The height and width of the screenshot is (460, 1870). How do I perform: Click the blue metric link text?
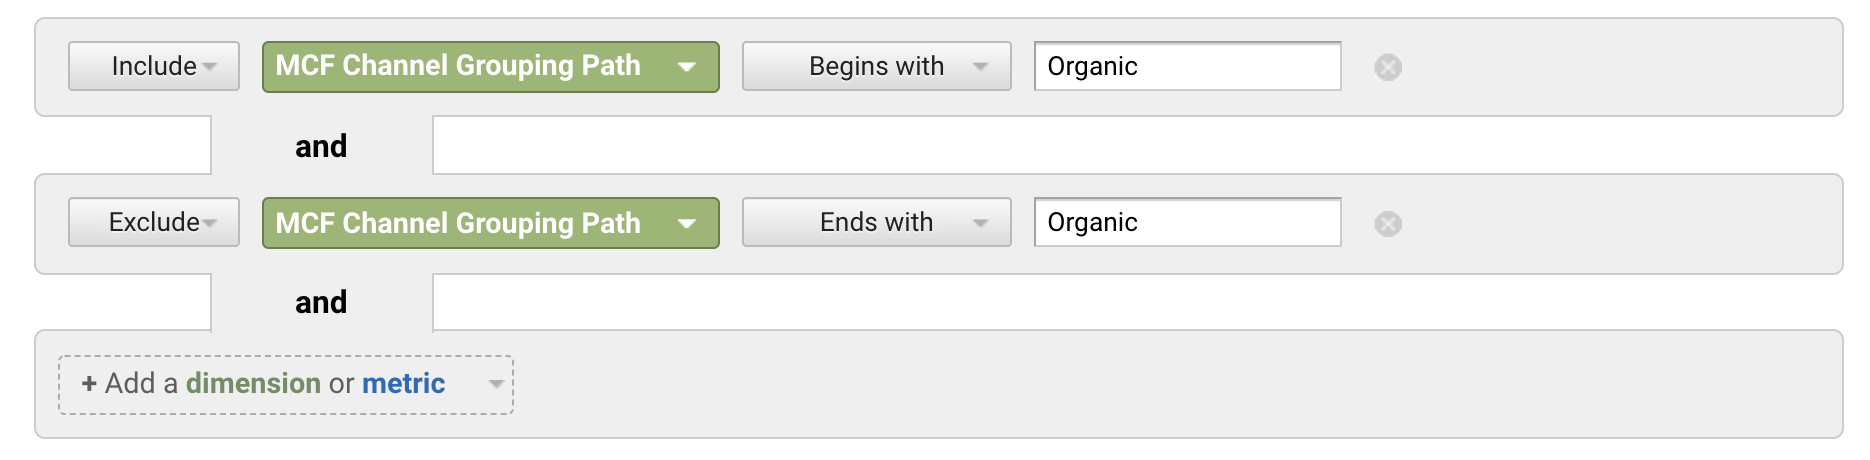[x=403, y=383]
